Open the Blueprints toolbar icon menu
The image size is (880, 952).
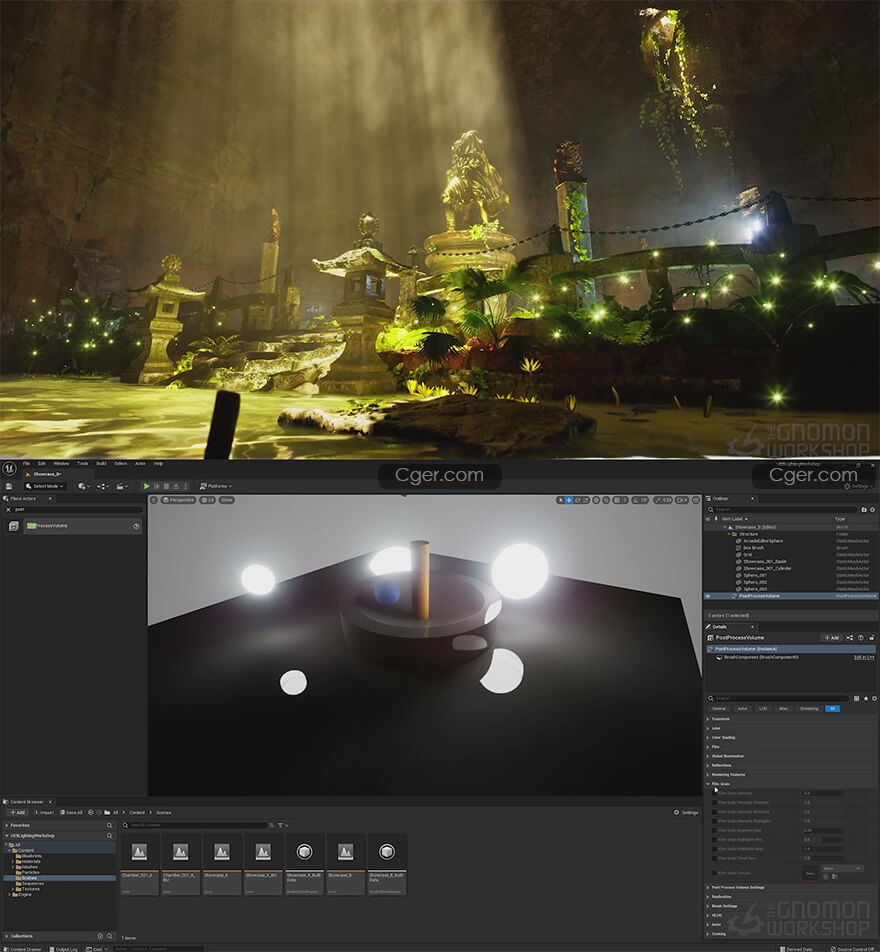coord(102,486)
